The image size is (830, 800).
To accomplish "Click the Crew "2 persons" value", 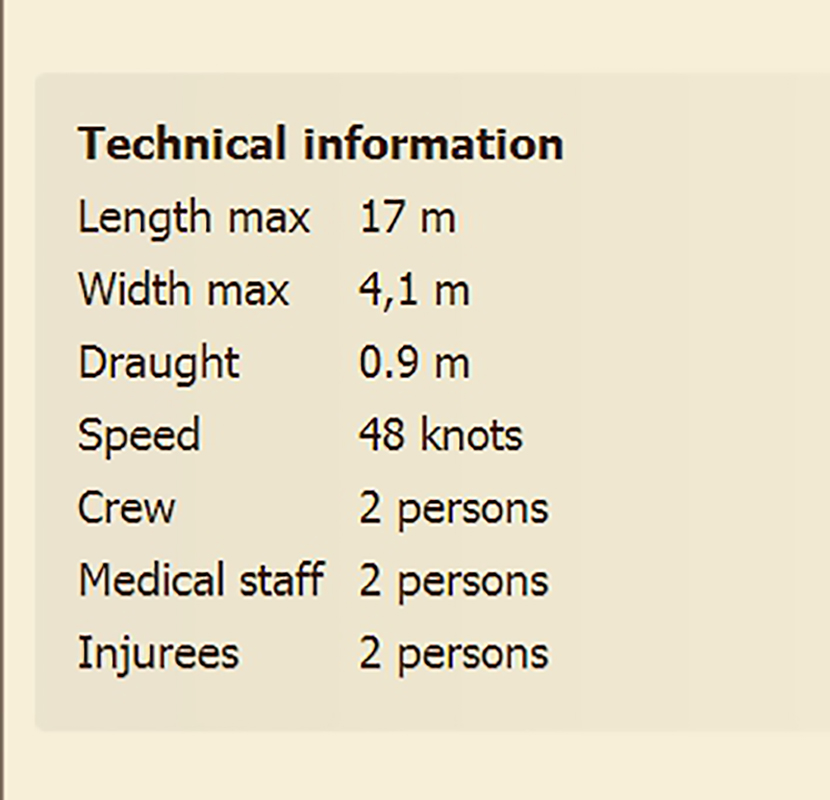I will pos(453,508).
